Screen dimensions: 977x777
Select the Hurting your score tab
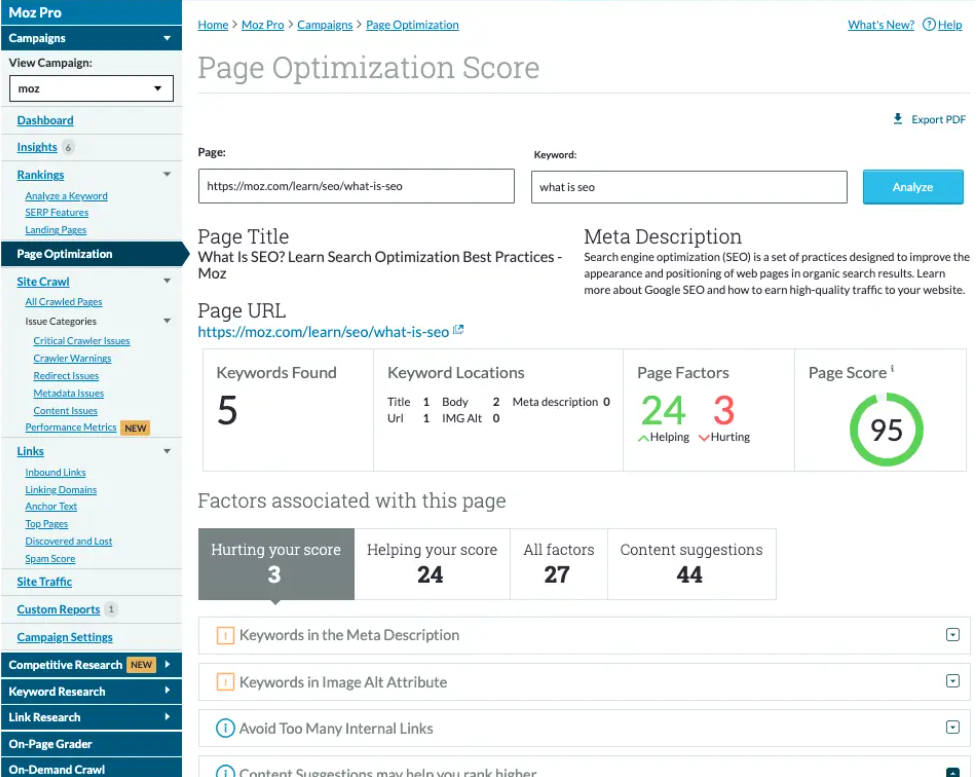pyautogui.click(x=276, y=564)
